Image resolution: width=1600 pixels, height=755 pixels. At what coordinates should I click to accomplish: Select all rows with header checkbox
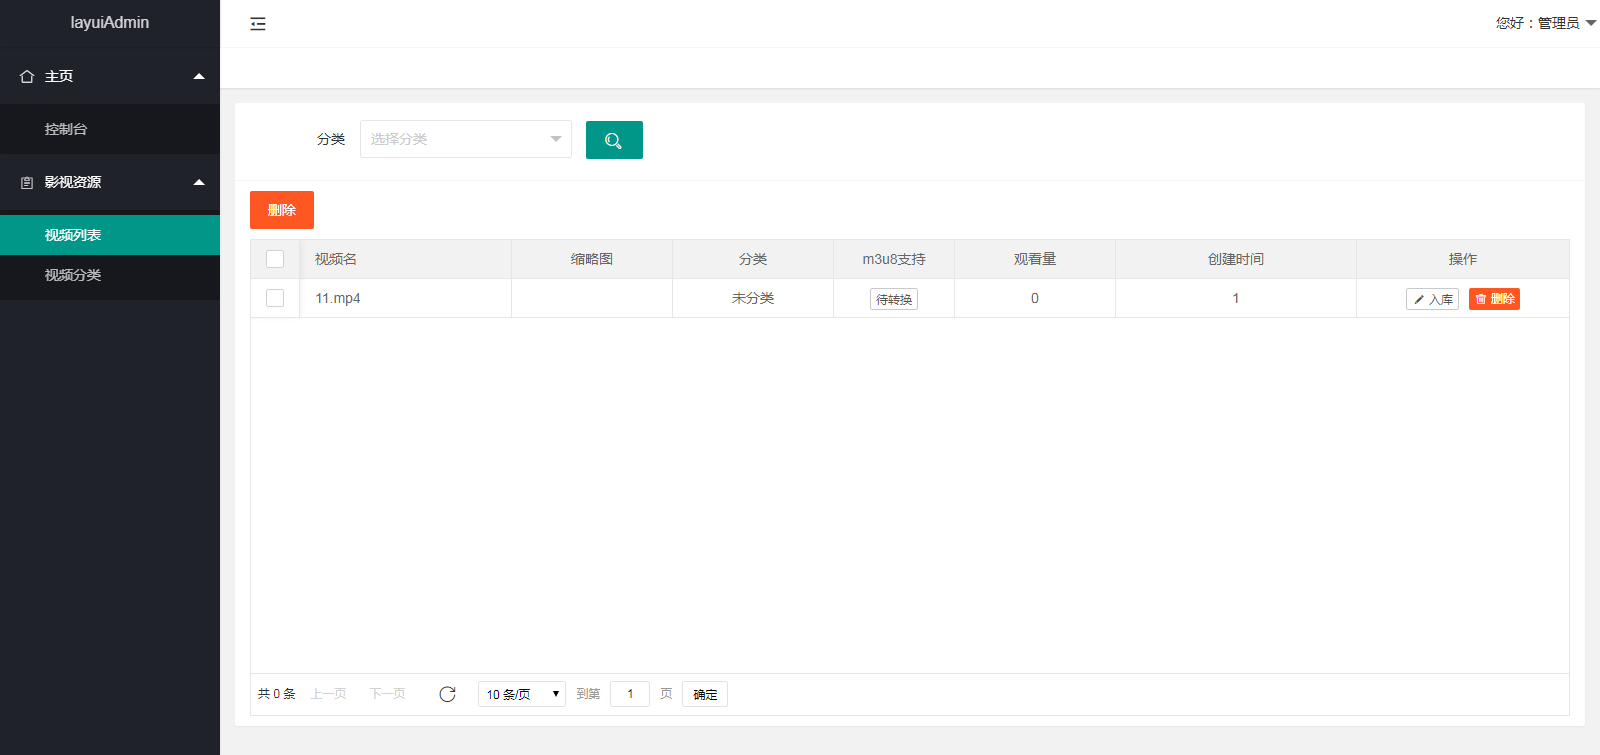coord(275,259)
